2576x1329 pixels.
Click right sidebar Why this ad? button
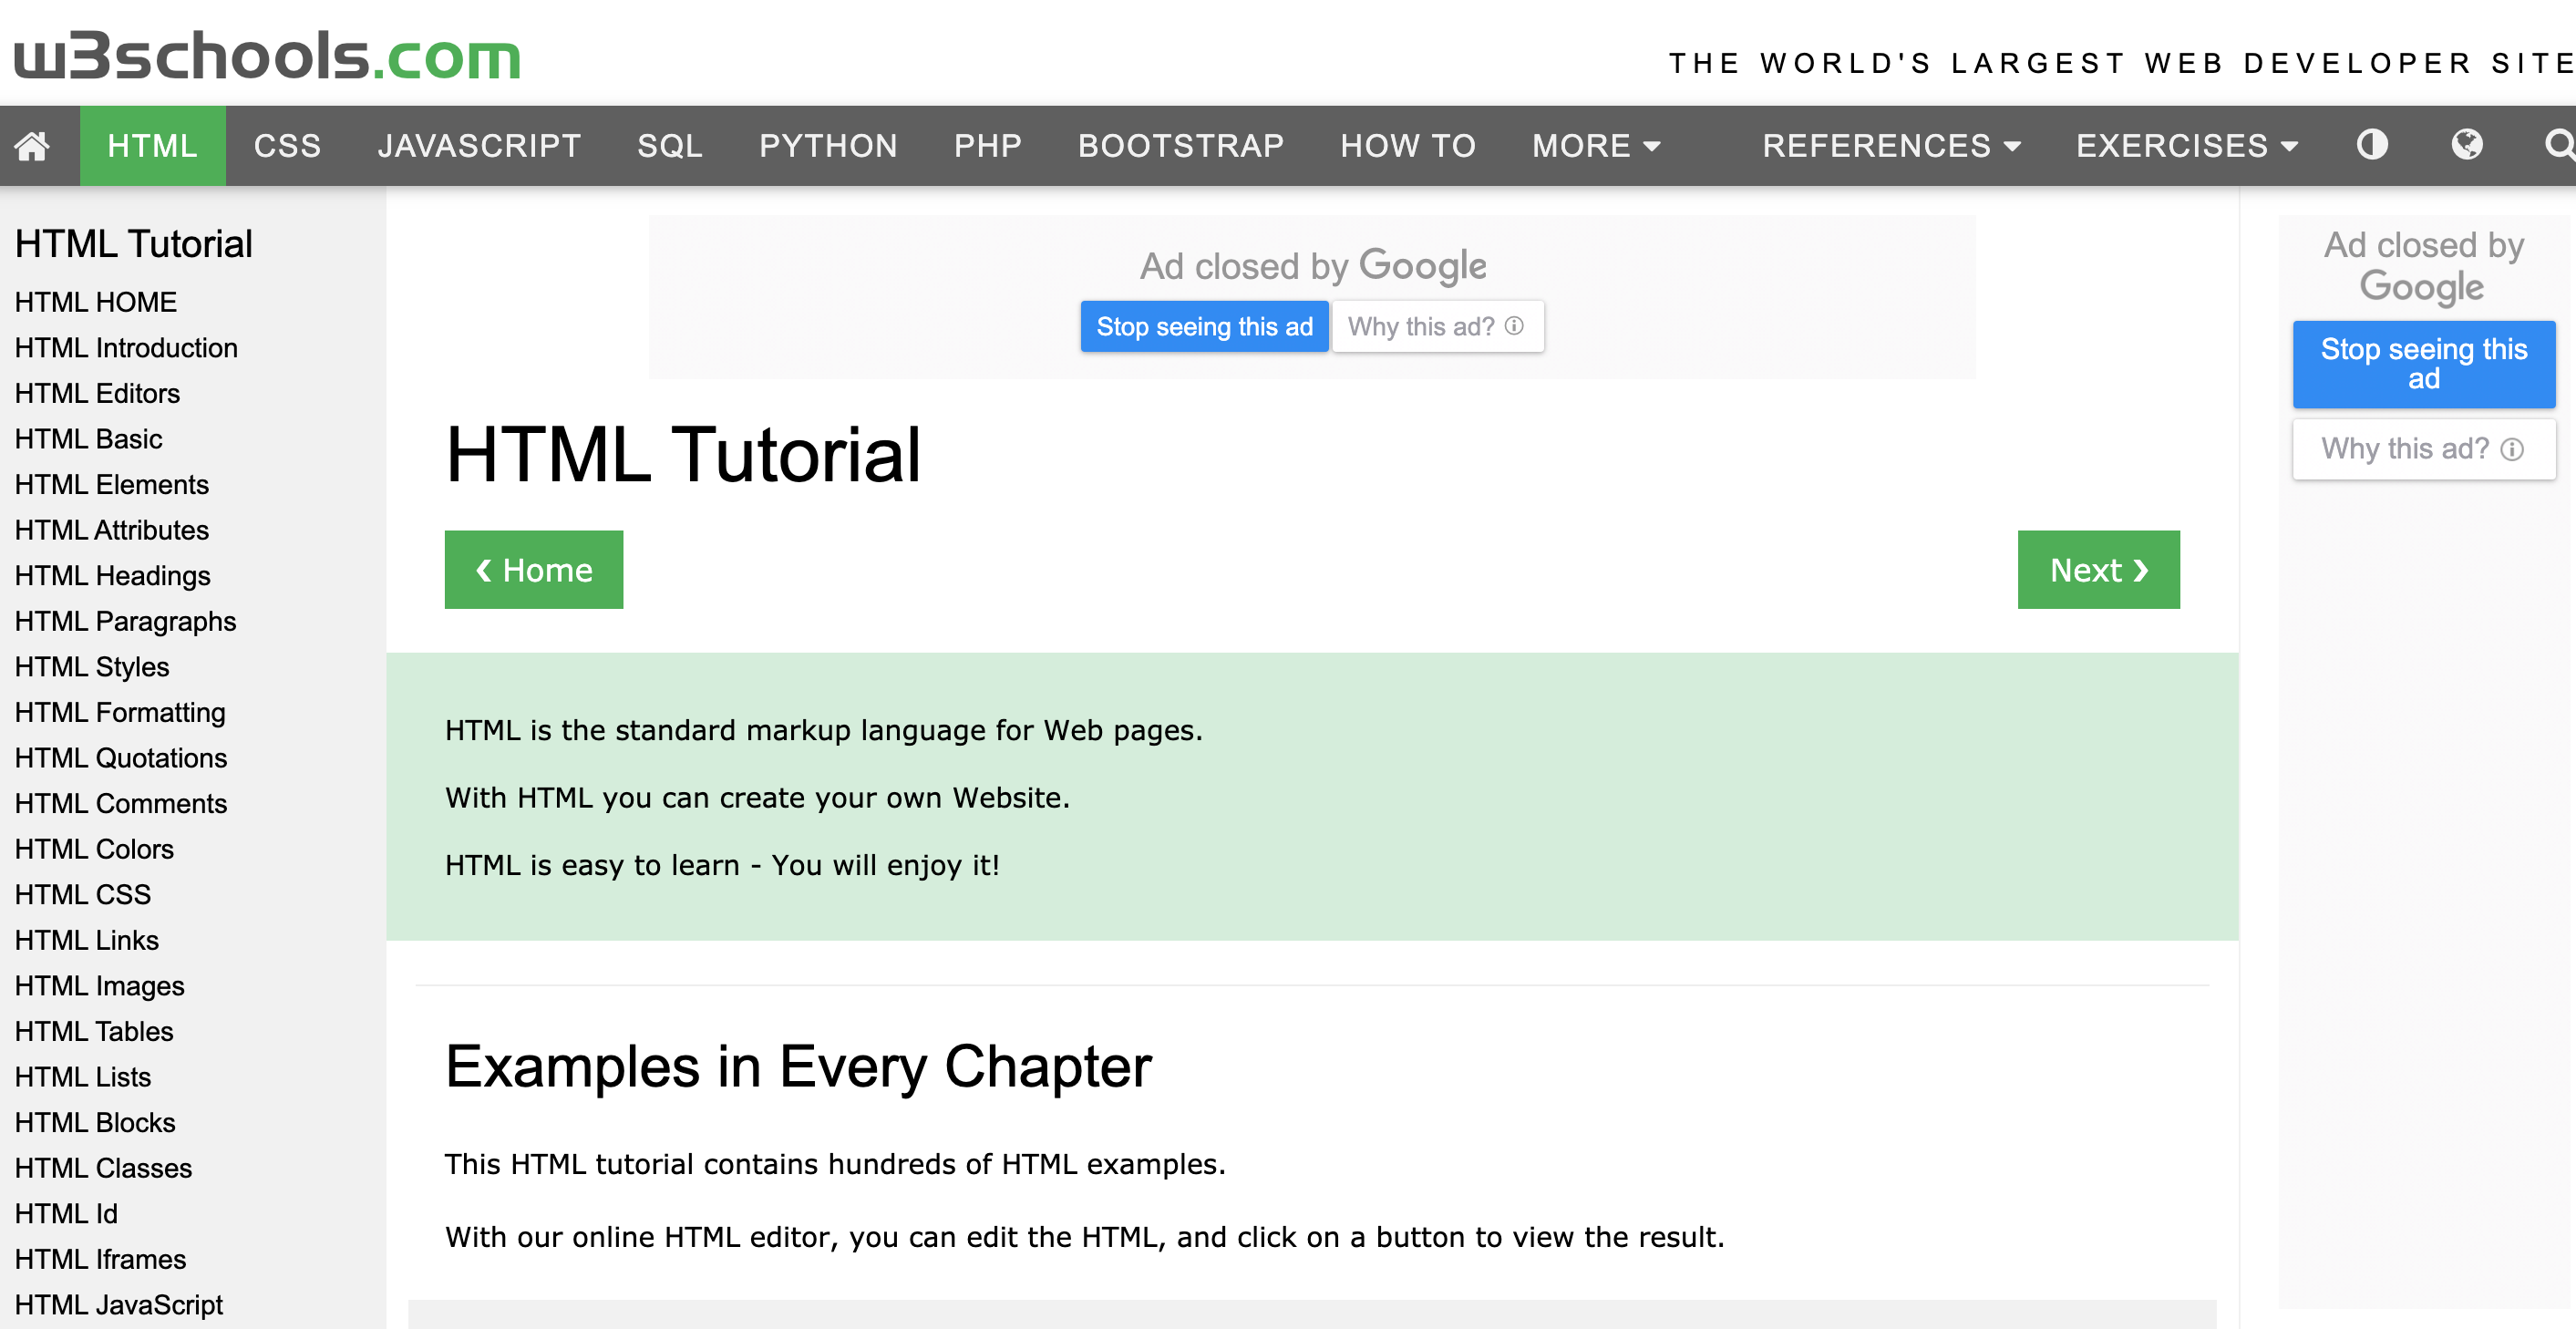point(2423,449)
